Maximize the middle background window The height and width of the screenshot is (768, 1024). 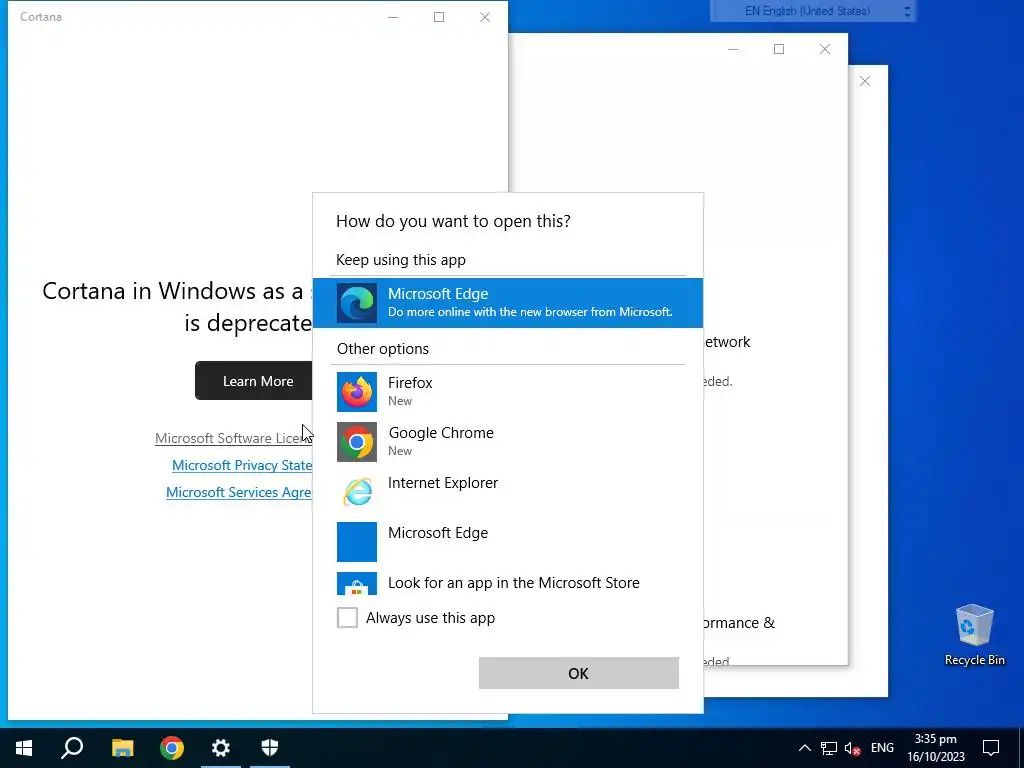778,49
